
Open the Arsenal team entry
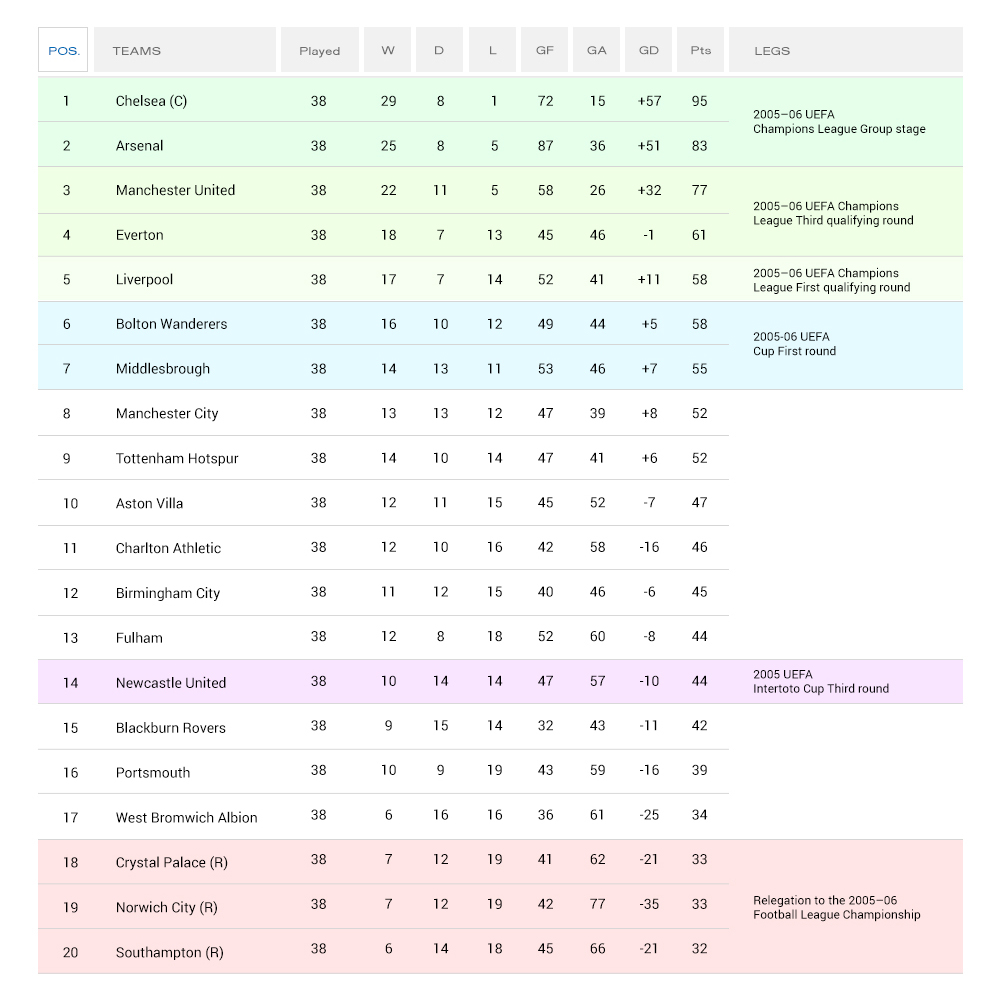pyautogui.click(x=139, y=146)
